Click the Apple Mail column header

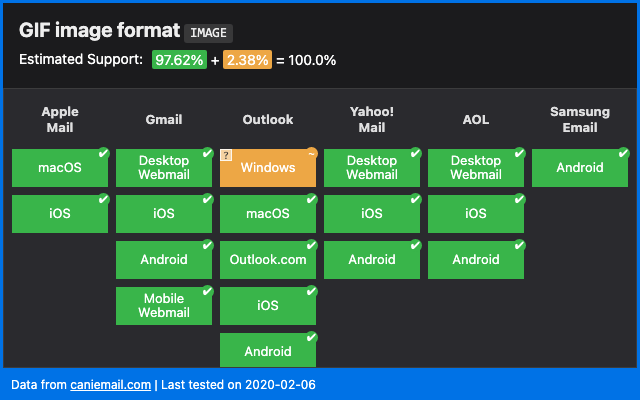(x=60, y=120)
